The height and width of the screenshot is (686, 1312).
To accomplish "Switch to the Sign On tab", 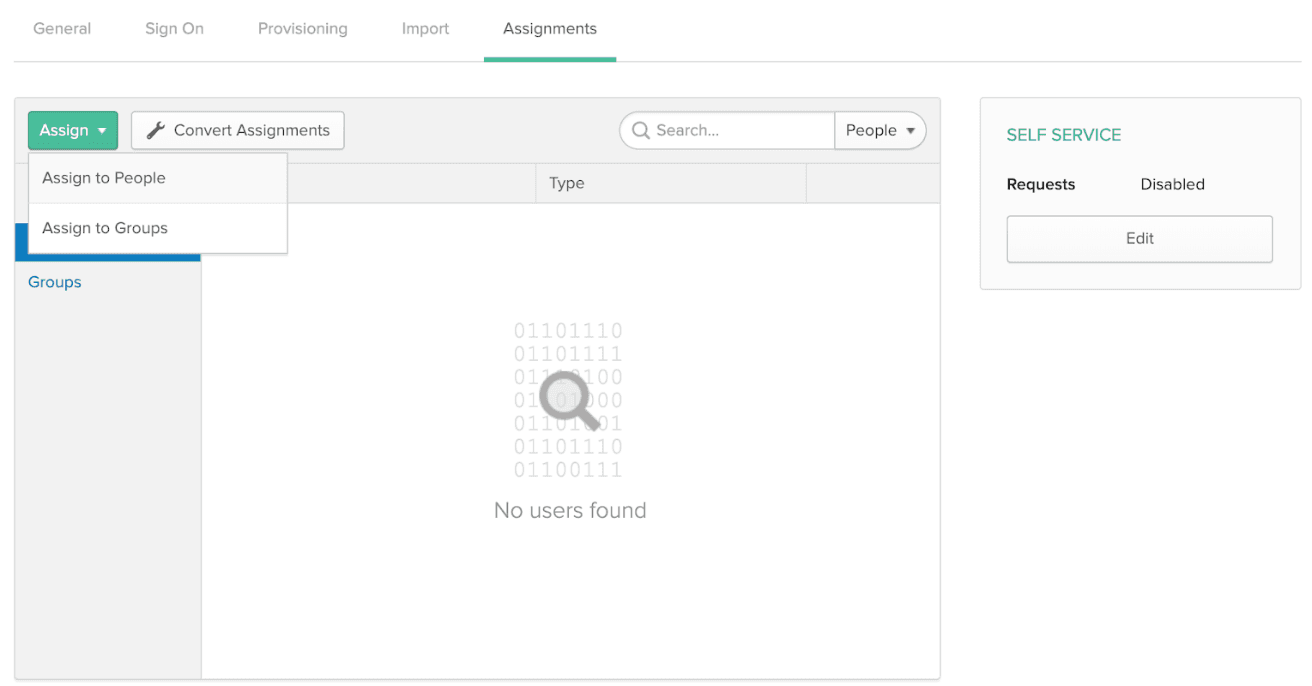I will (174, 28).
